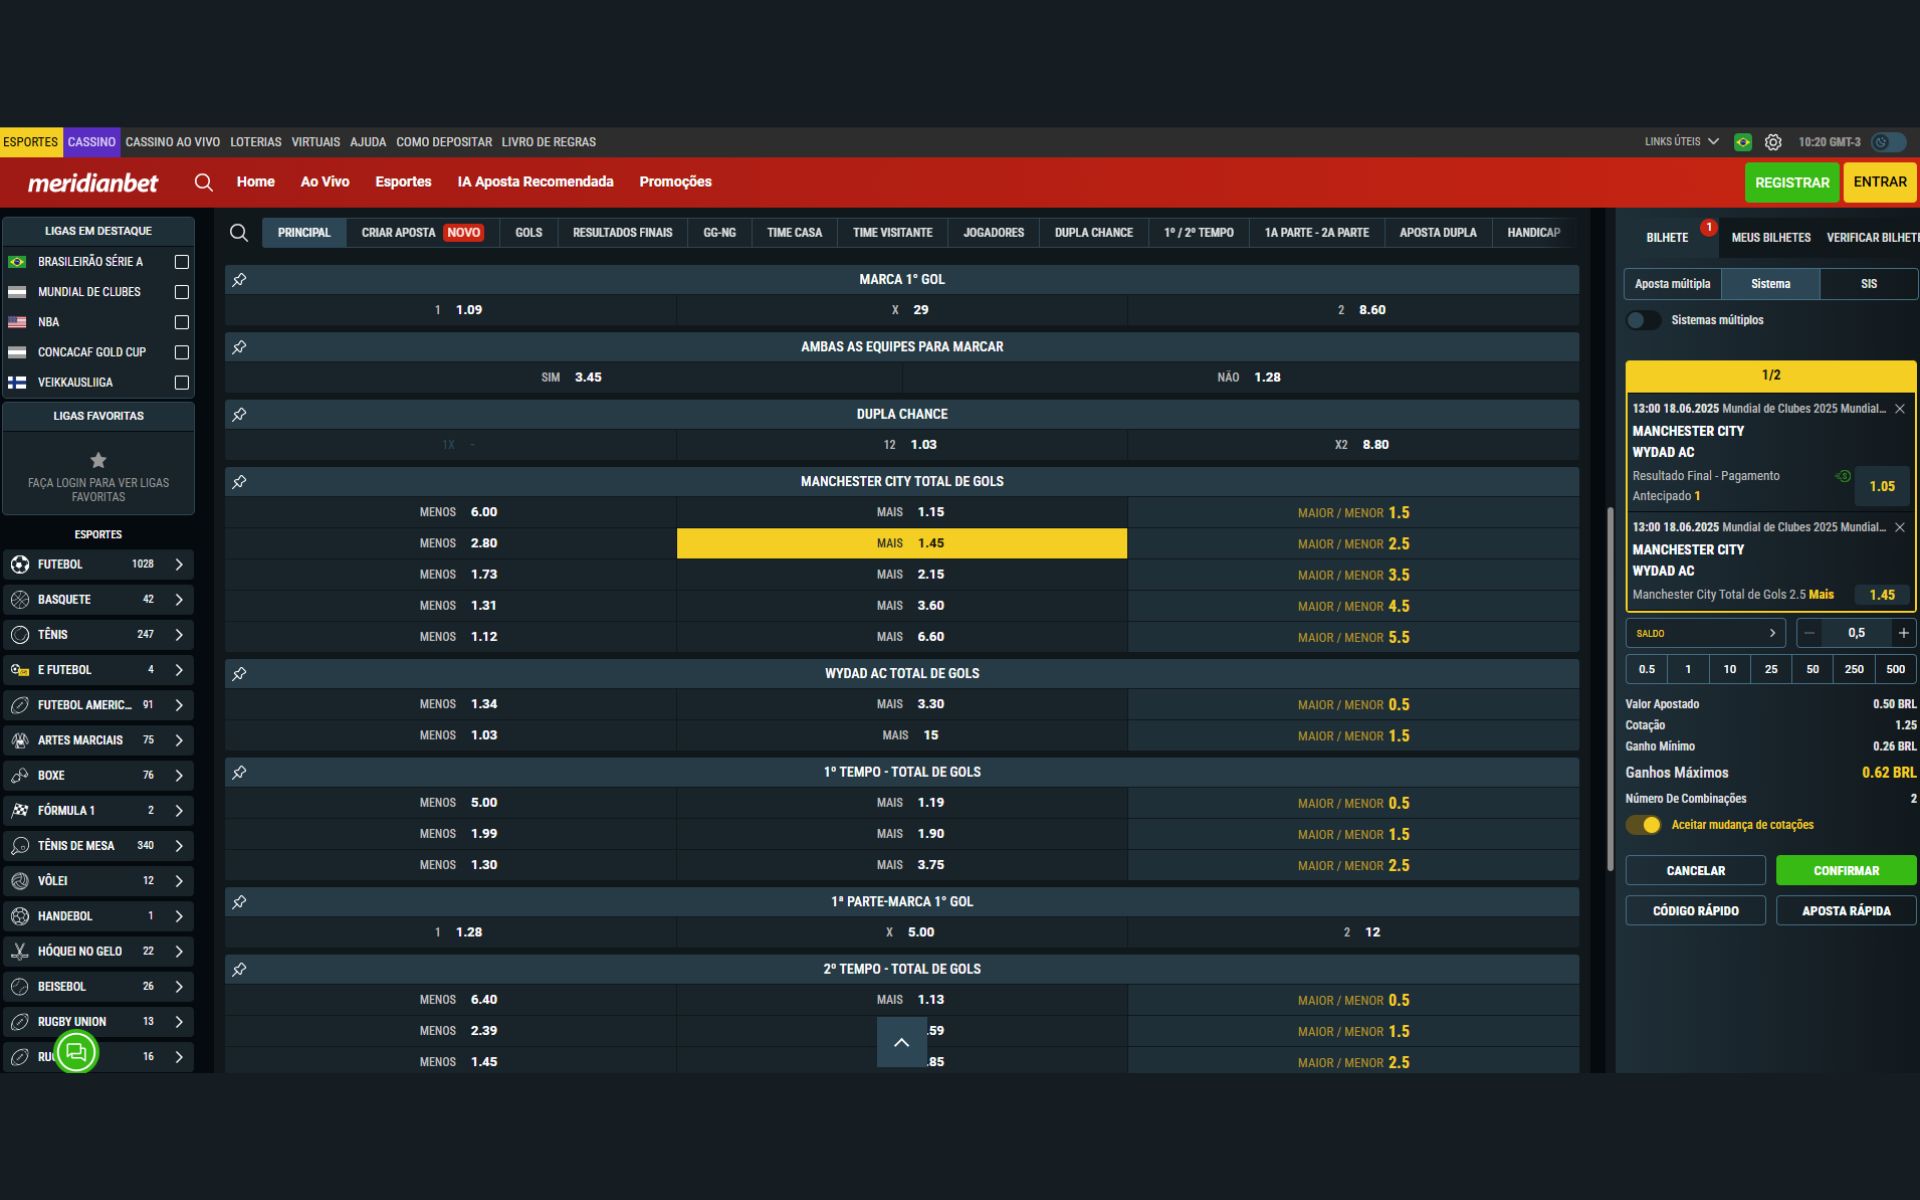Select the quick stake value 250
1920x1200 pixels.
[1853, 669]
